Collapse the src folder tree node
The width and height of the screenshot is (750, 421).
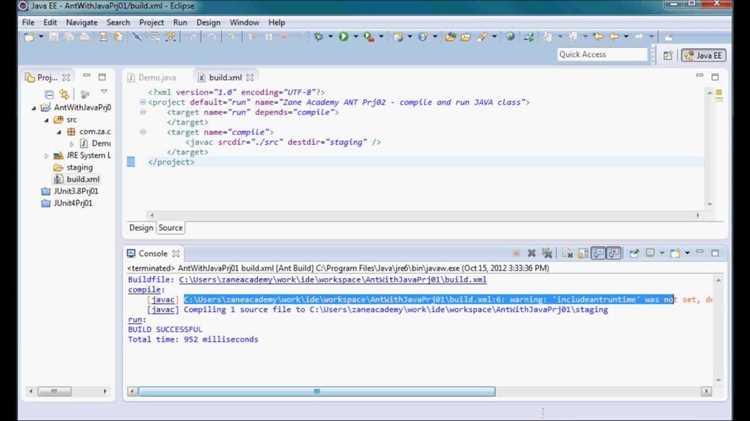coord(46,120)
